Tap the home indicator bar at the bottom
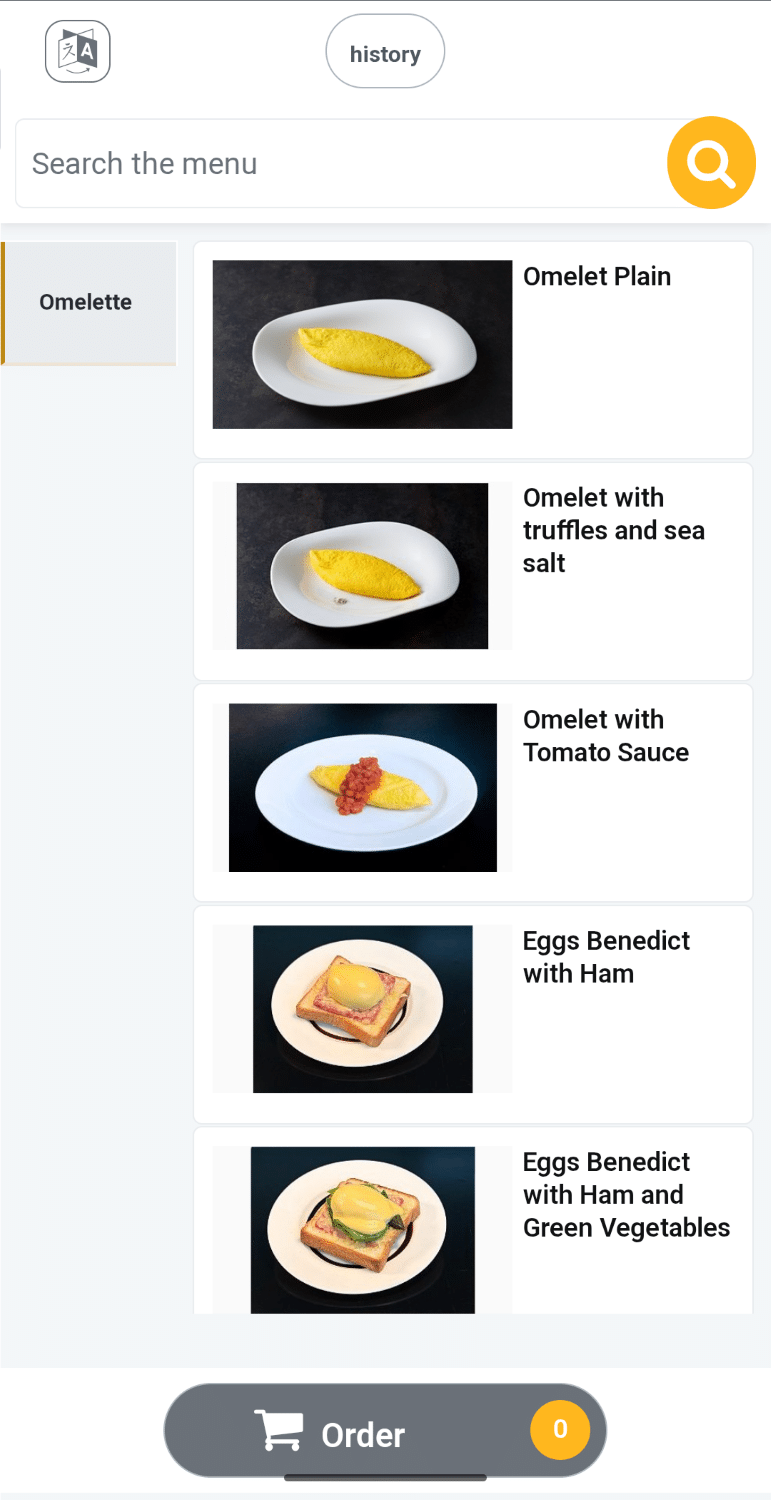The height and width of the screenshot is (1500, 771). [x=385, y=1478]
